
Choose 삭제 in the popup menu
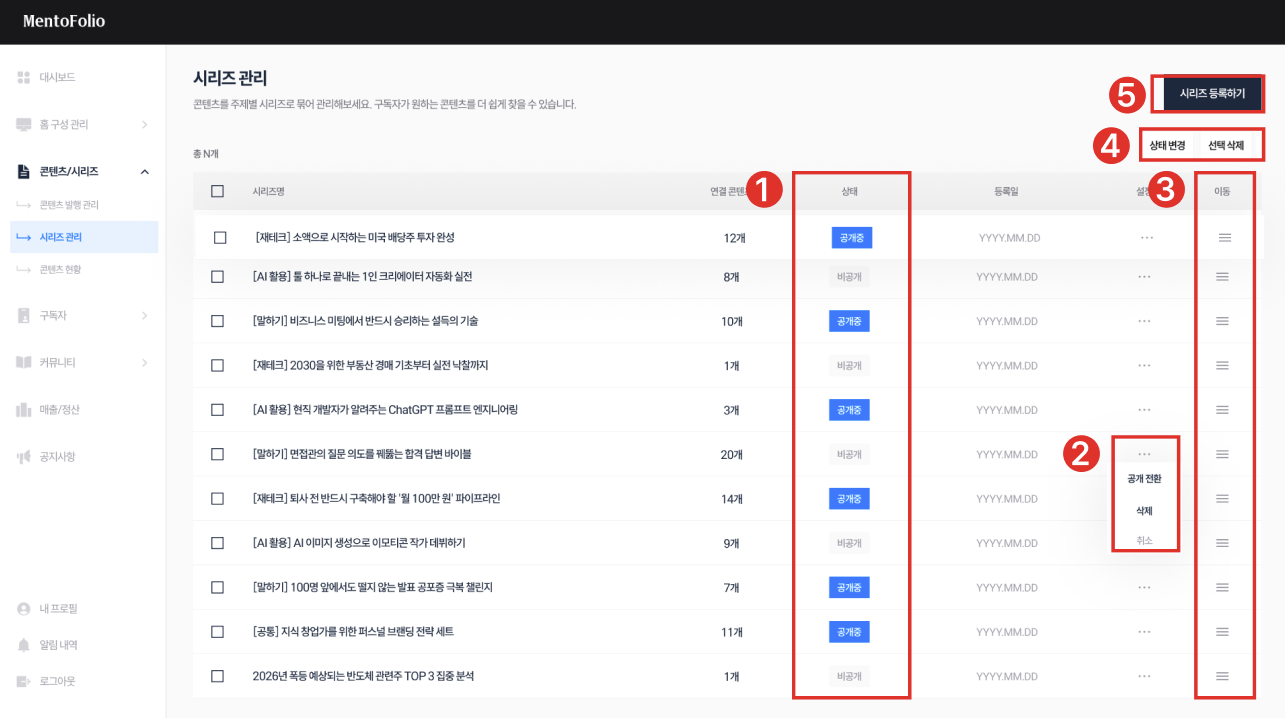1144,510
